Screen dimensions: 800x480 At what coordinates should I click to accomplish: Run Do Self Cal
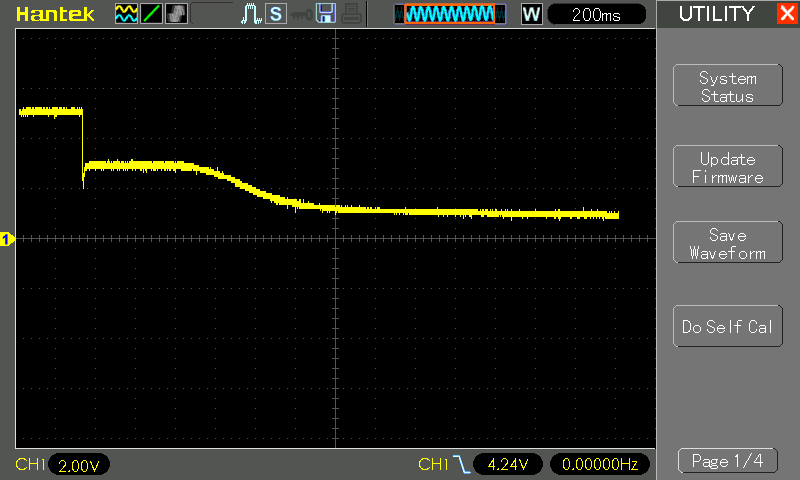pyautogui.click(x=728, y=326)
